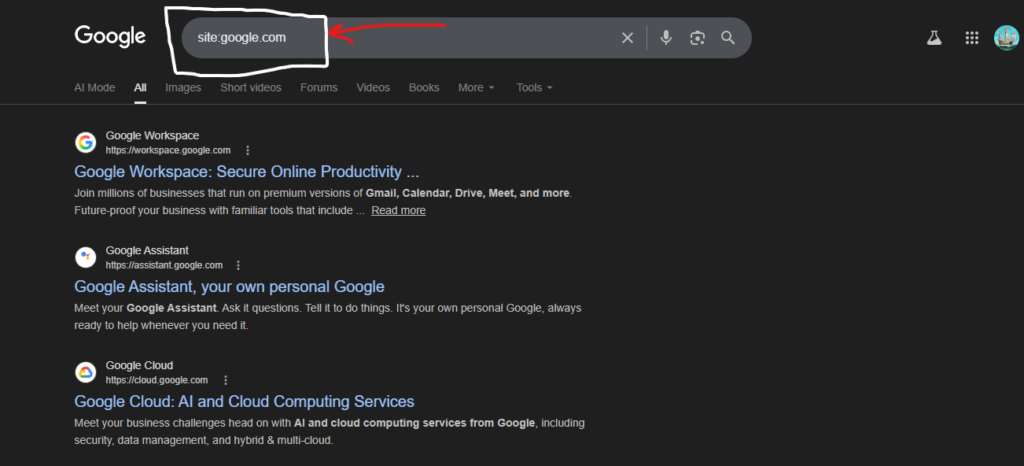
Task: Start voice search with the microphone icon
Action: coord(665,38)
